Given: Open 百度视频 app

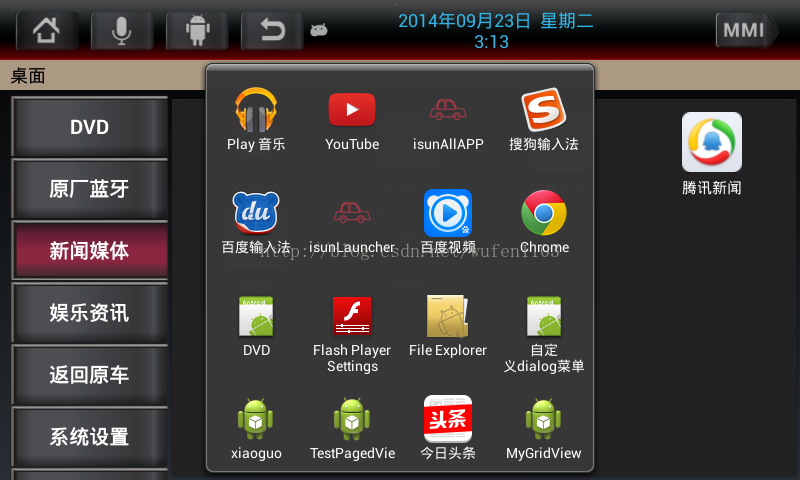Looking at the screenshot, I should (x=448, y=222).
